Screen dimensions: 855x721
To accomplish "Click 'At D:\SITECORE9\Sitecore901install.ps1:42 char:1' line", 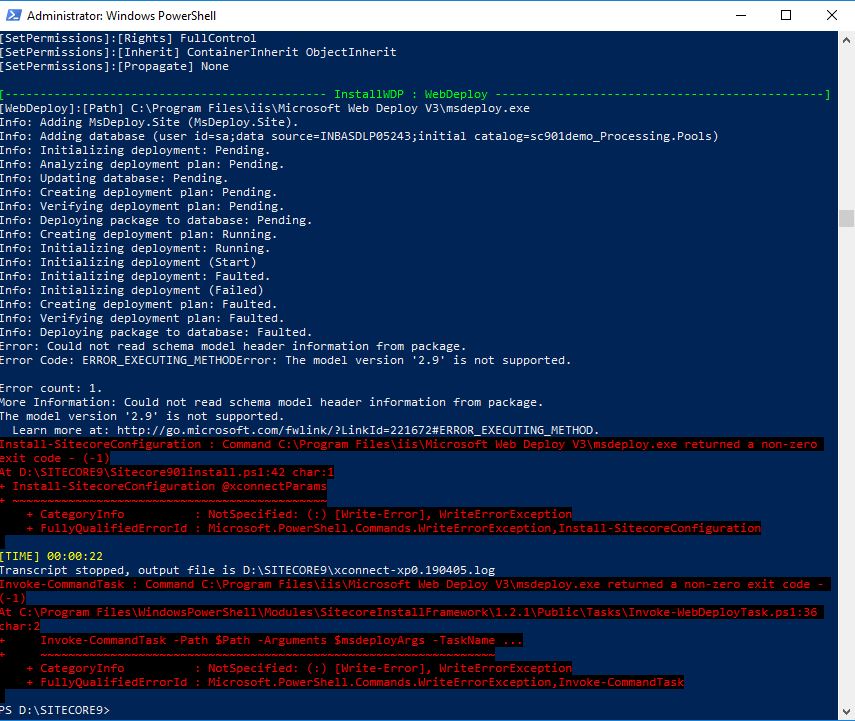I will click(167, 472).
